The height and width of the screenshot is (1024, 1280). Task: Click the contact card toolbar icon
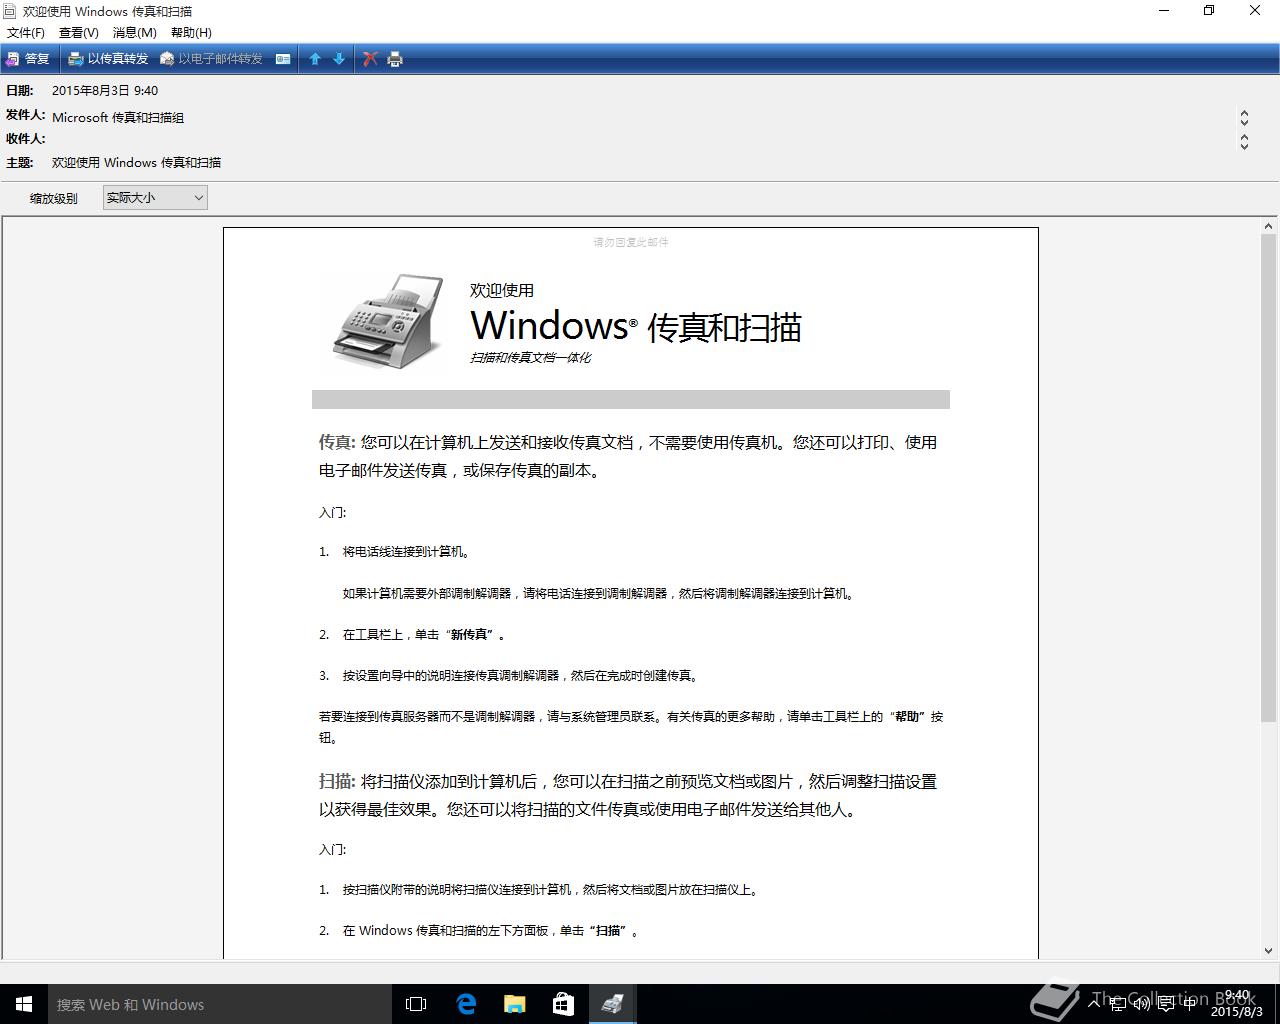coord(283,59)
